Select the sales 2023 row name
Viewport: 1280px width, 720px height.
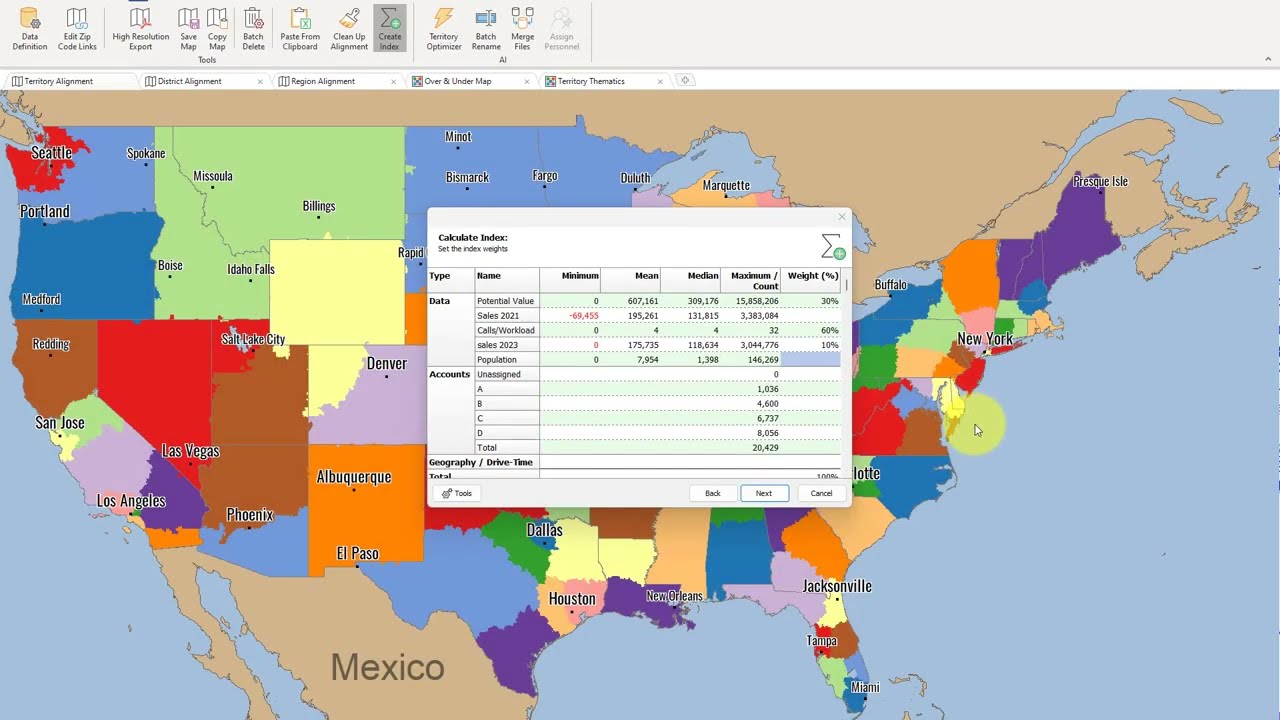tap(507, 345)
